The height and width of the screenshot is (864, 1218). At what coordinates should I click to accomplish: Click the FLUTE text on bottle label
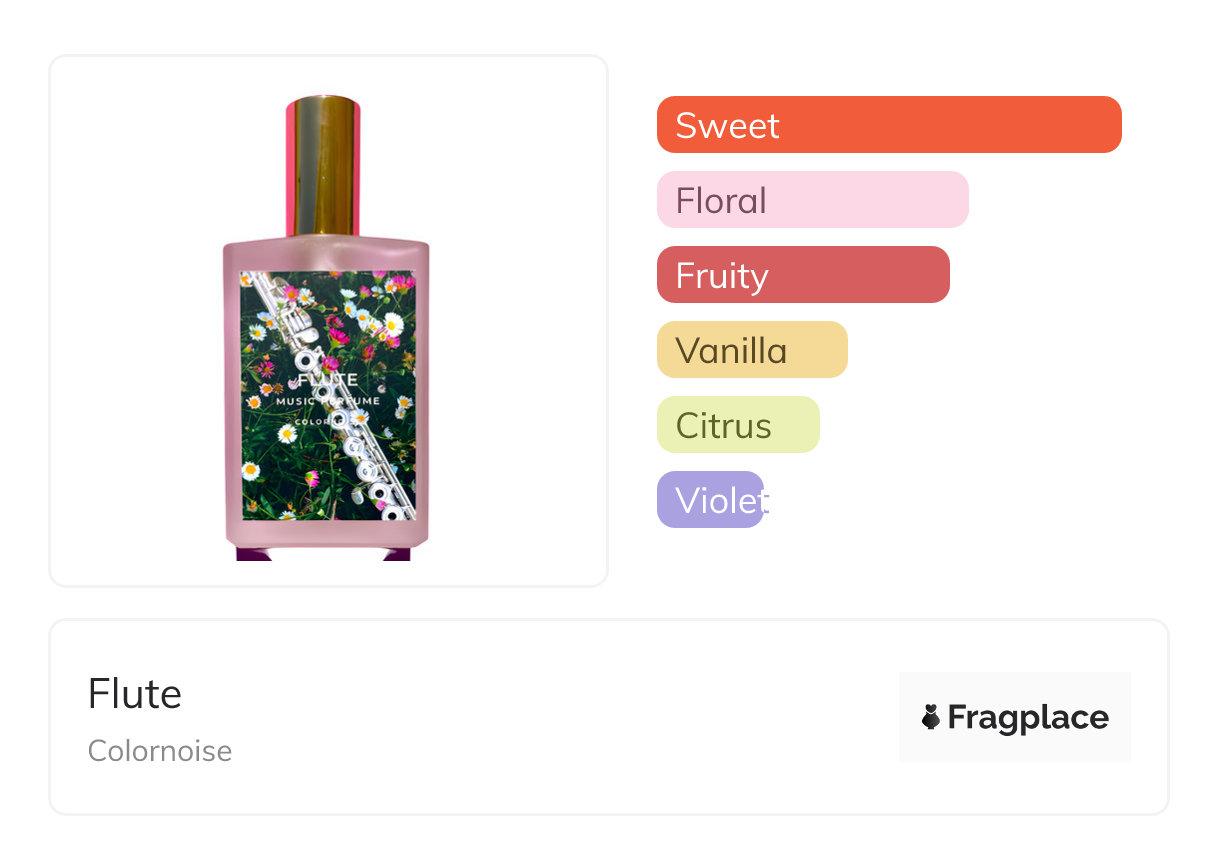pos(328,380)
